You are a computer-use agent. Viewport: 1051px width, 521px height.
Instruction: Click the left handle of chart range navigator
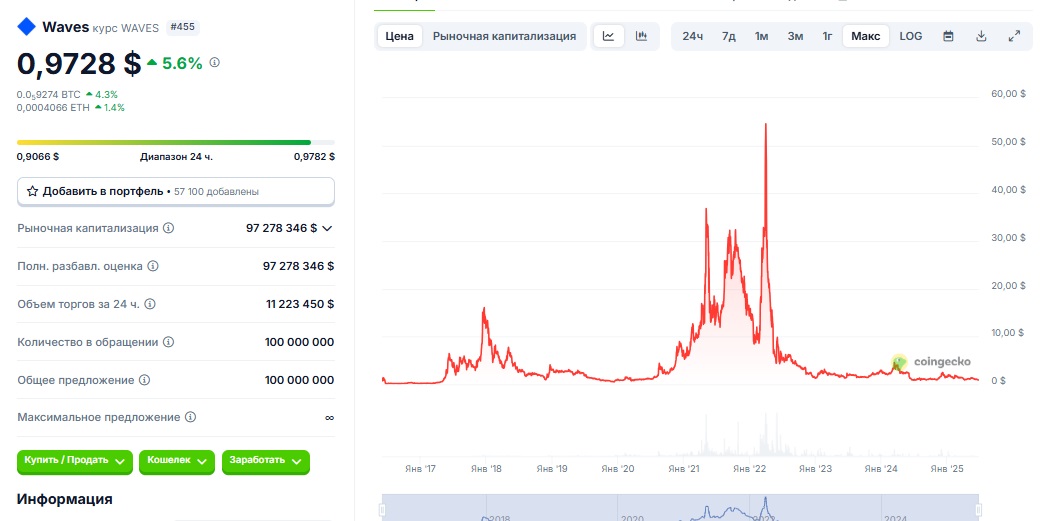pos(383,509)
